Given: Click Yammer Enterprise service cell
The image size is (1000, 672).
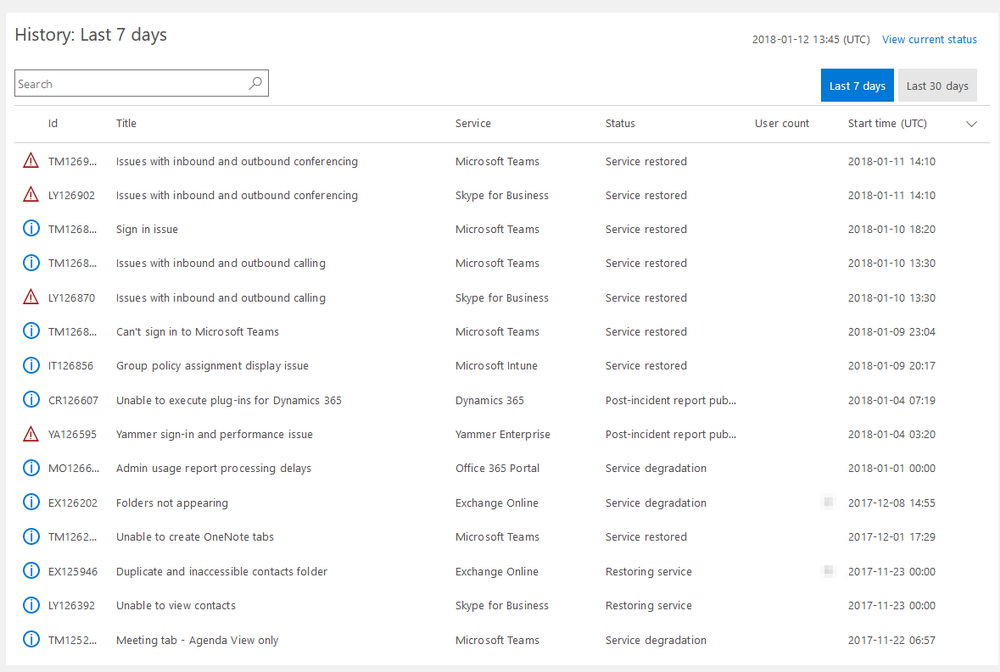Looking at the screenshot, I should click(x=503, y=434).
